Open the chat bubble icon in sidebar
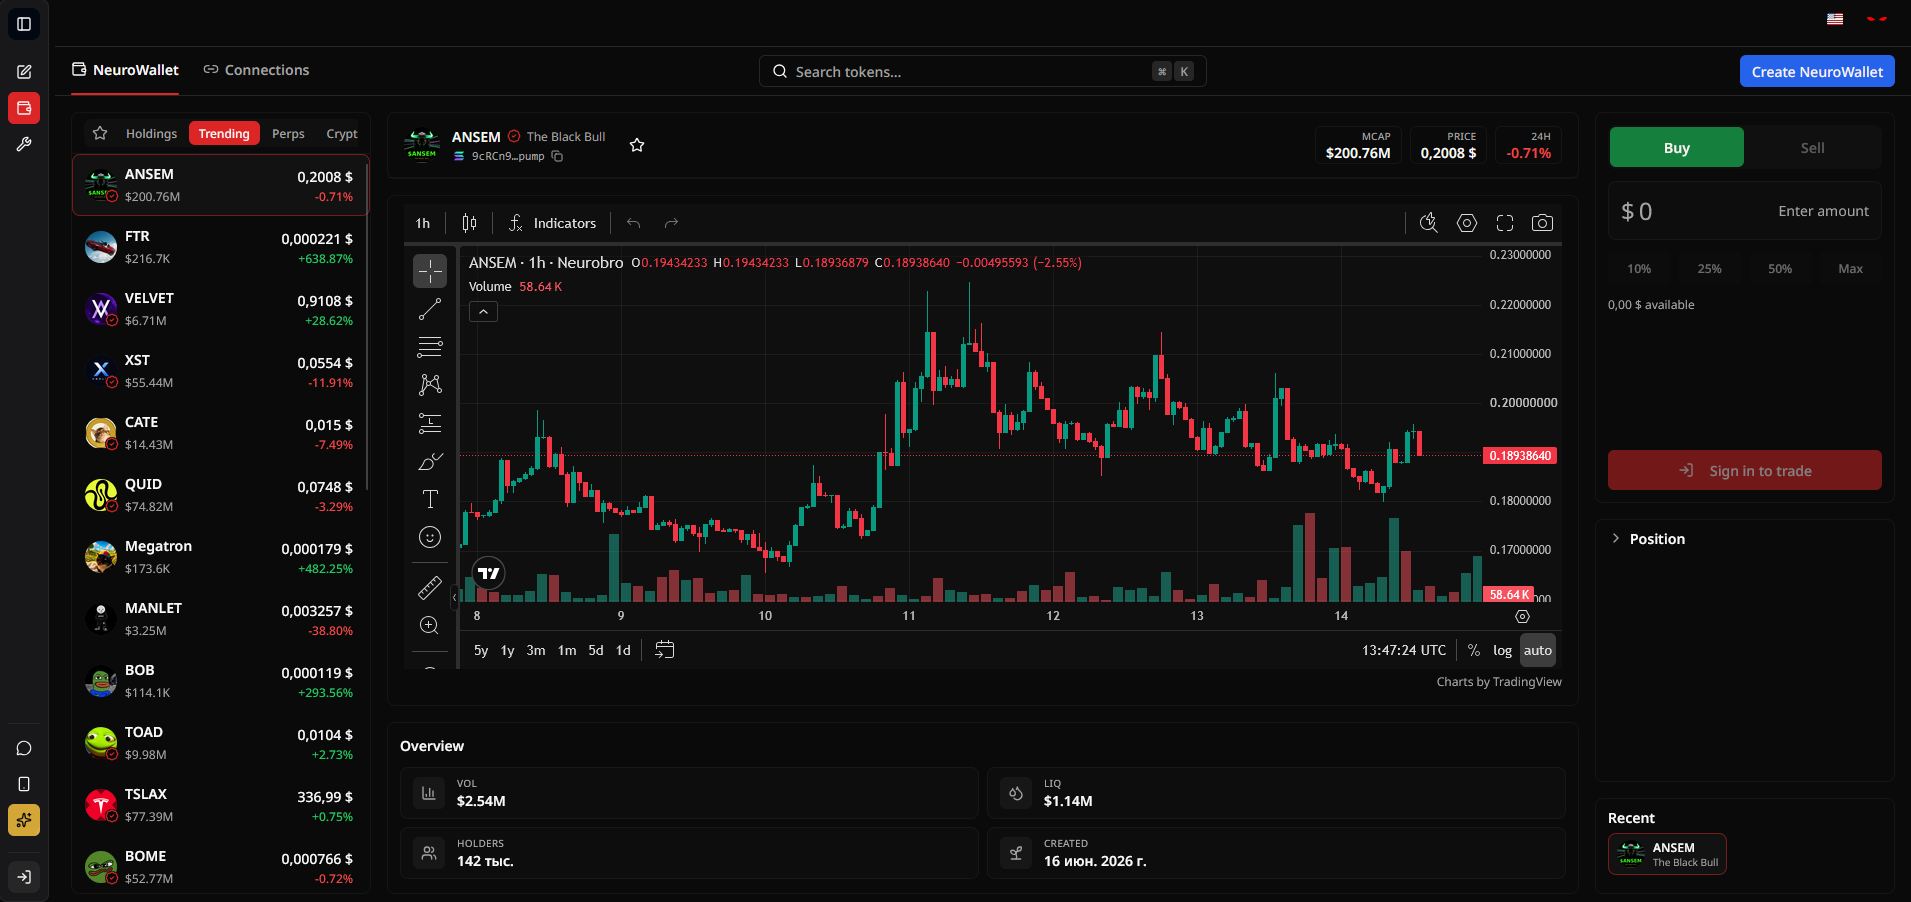Viewport: 1911px width, 902px height. [x=24, y=748]
